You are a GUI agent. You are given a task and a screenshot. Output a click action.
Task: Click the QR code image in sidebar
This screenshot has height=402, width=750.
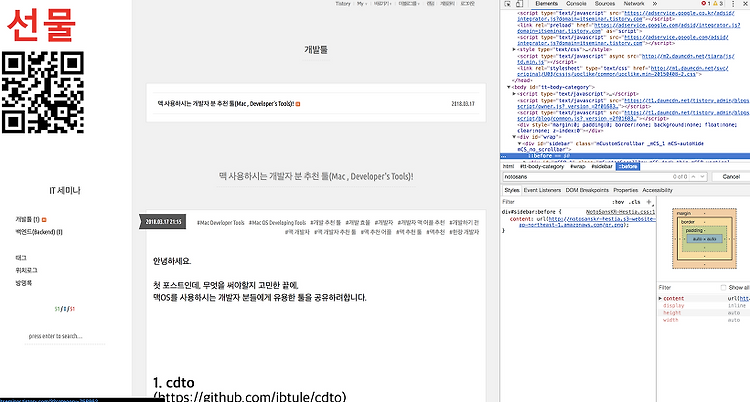[43, 92]
